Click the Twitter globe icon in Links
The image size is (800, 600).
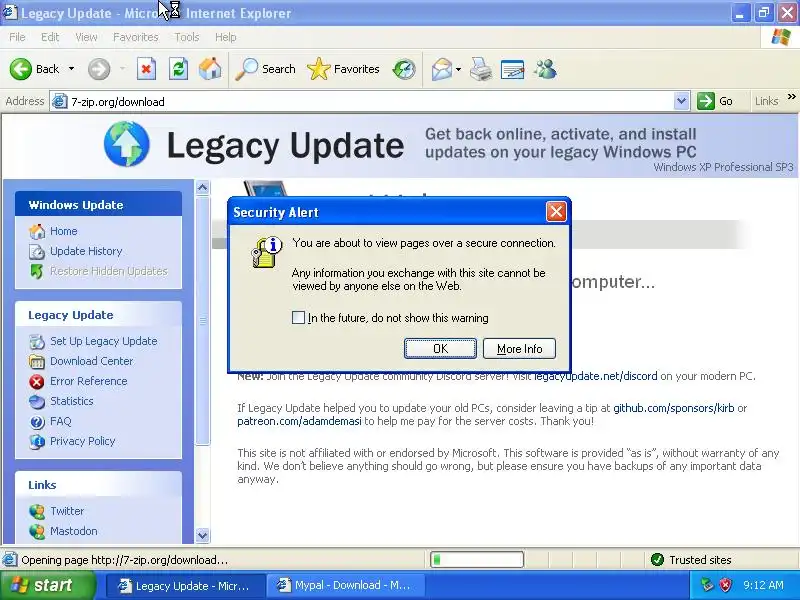pyautogui.click(x=37, y=511)
